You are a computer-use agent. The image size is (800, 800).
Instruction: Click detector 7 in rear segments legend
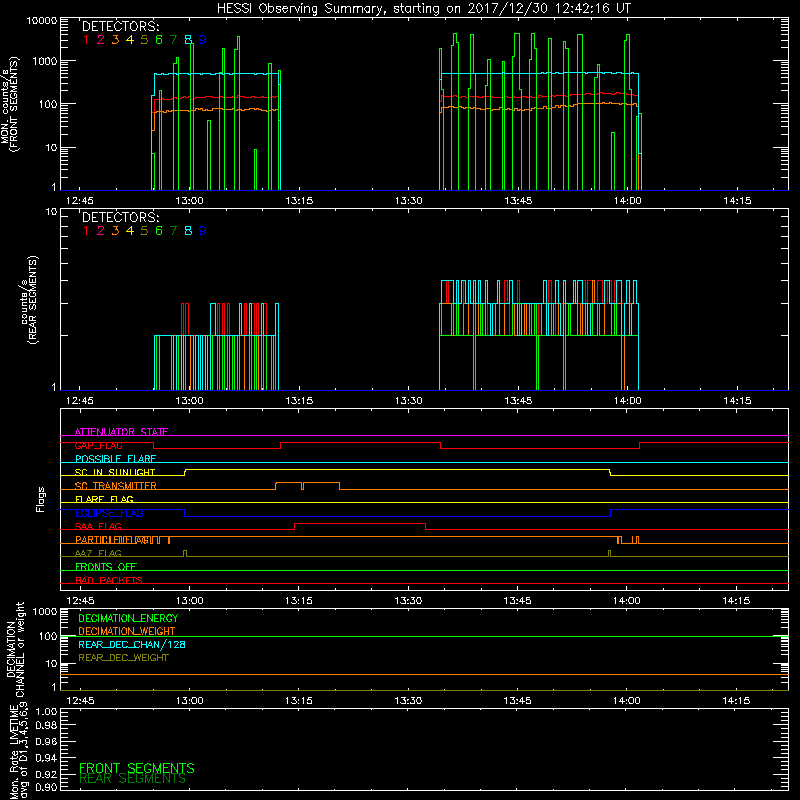[x=173, y=231]
